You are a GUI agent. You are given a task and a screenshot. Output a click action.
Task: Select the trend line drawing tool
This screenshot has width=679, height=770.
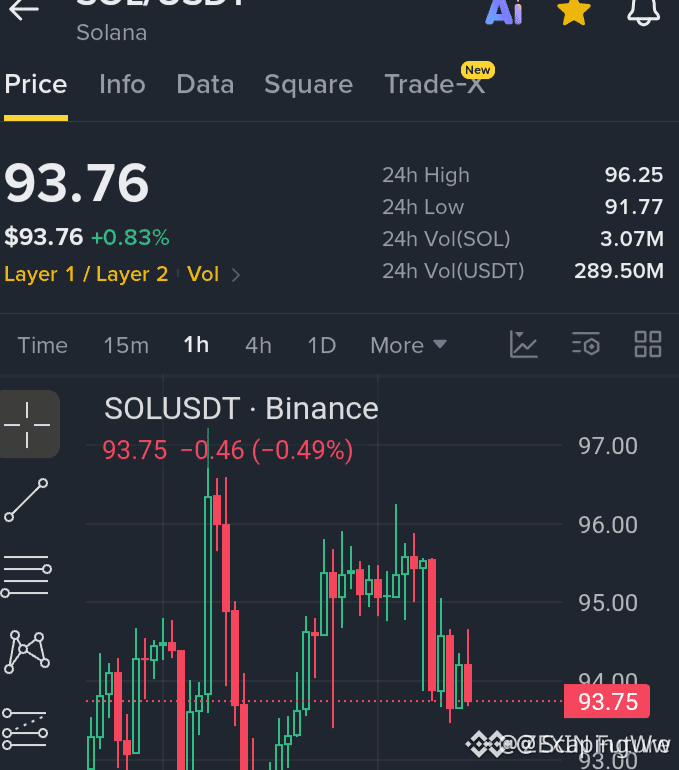pos(27,500)
